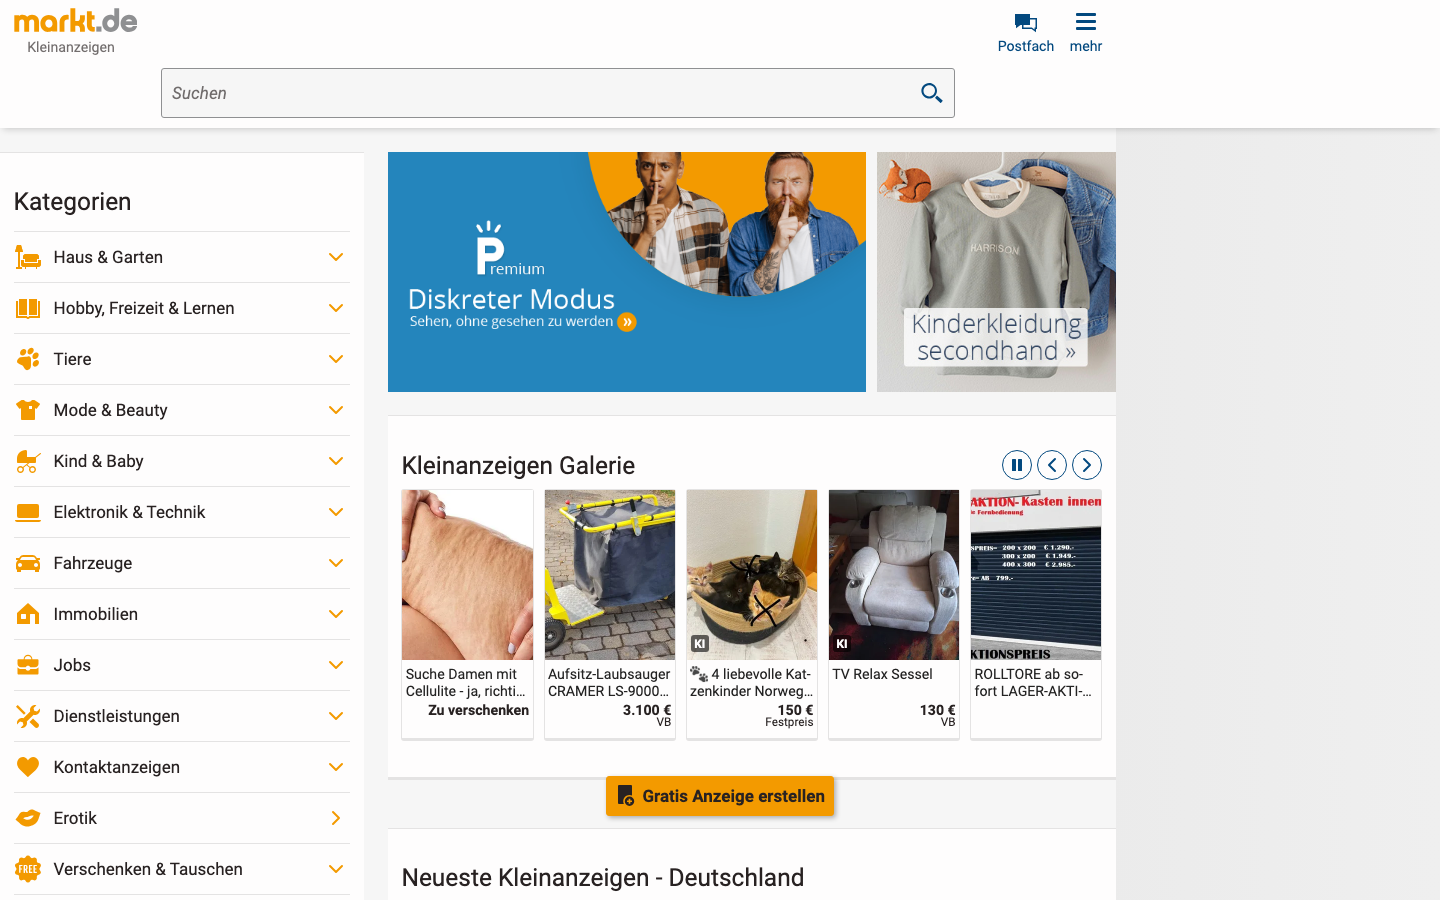Click the Hobby, Freizeit & Lernen book icon

[x=28, y=308]
